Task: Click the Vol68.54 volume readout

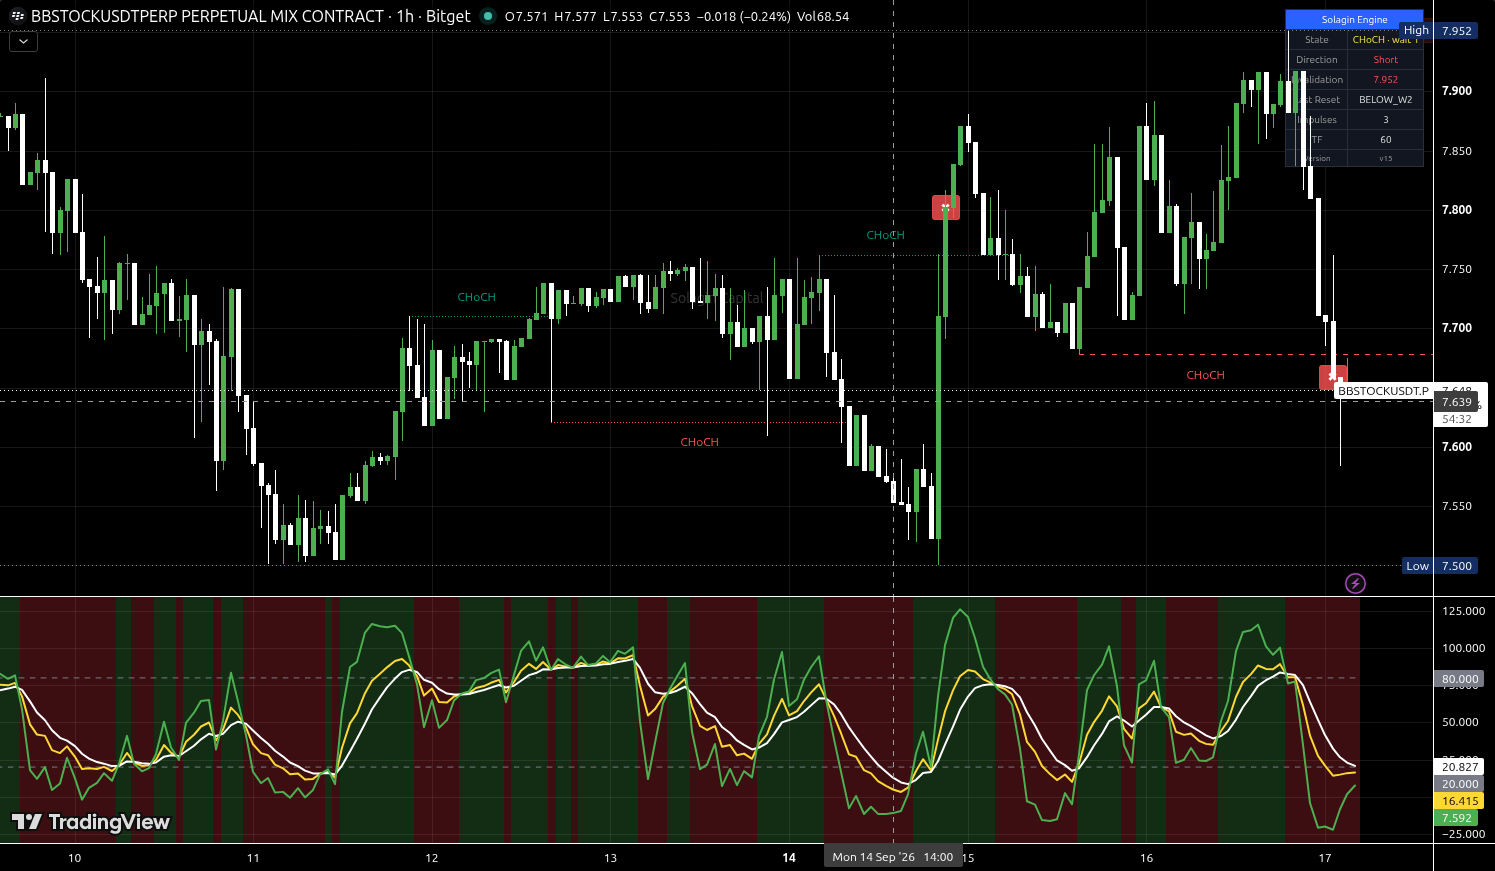Action: point(823,16)
